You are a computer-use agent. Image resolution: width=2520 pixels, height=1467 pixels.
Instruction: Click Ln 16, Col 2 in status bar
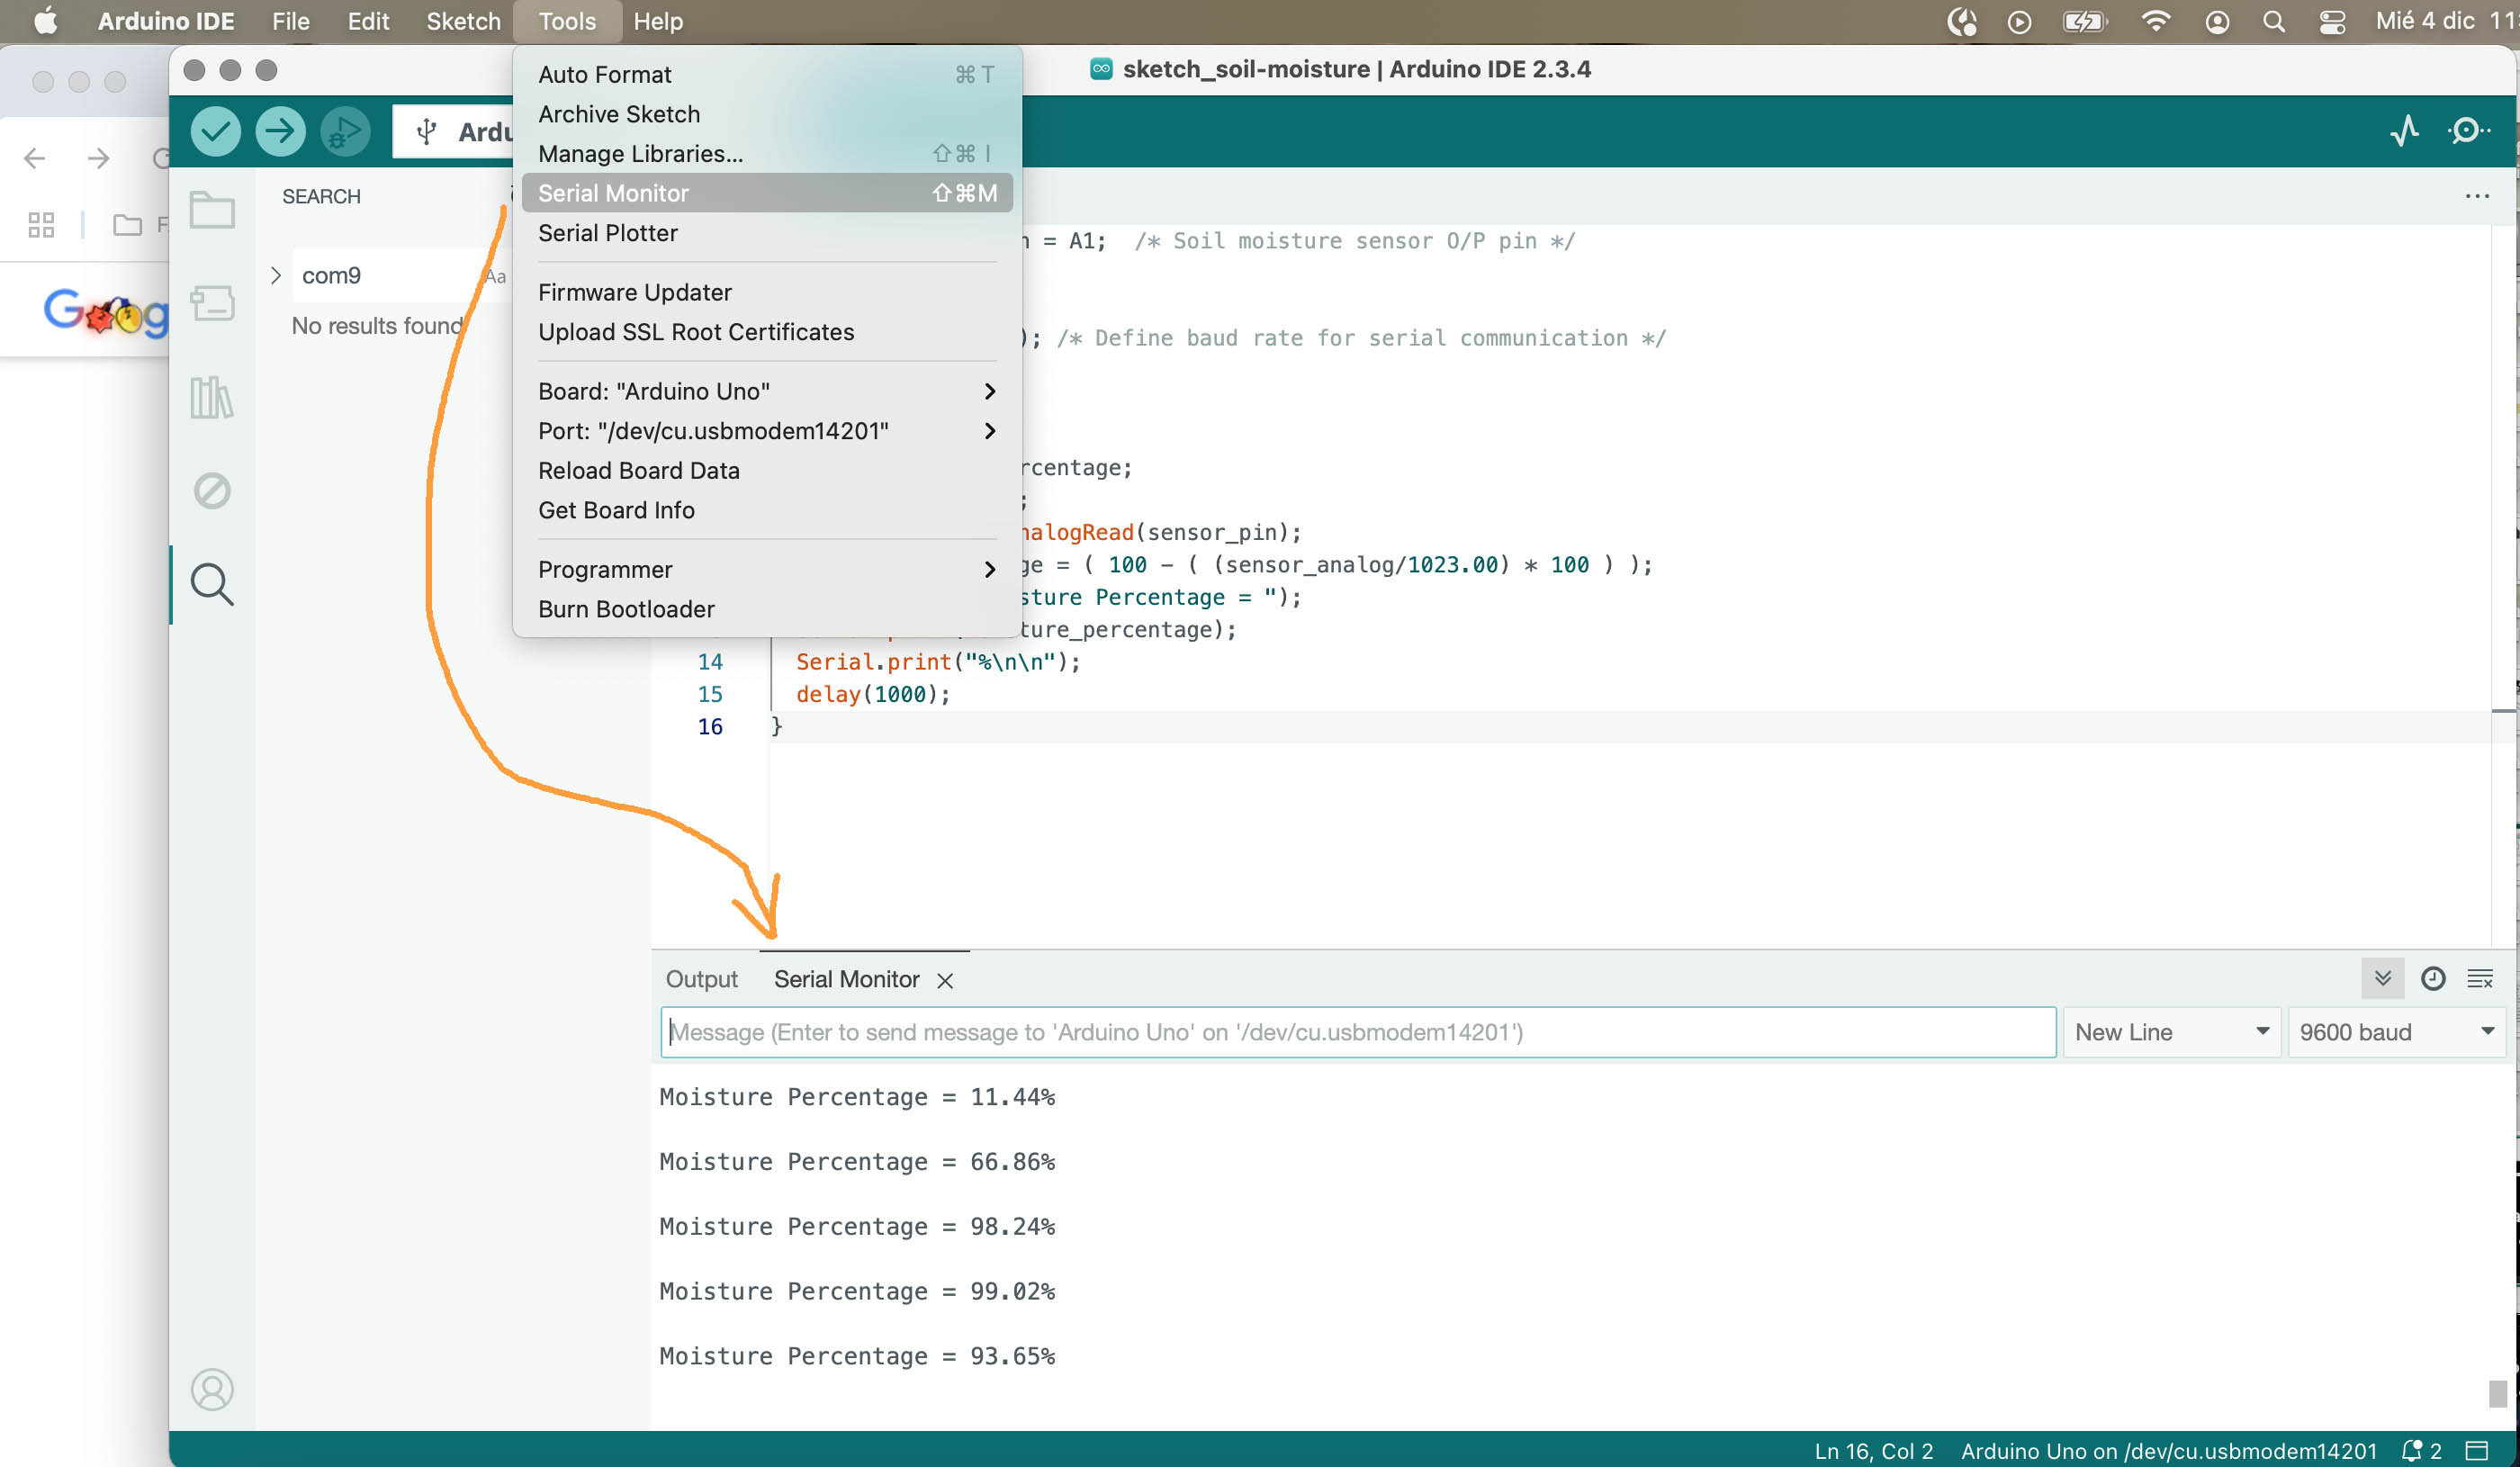[1873, 1451]
